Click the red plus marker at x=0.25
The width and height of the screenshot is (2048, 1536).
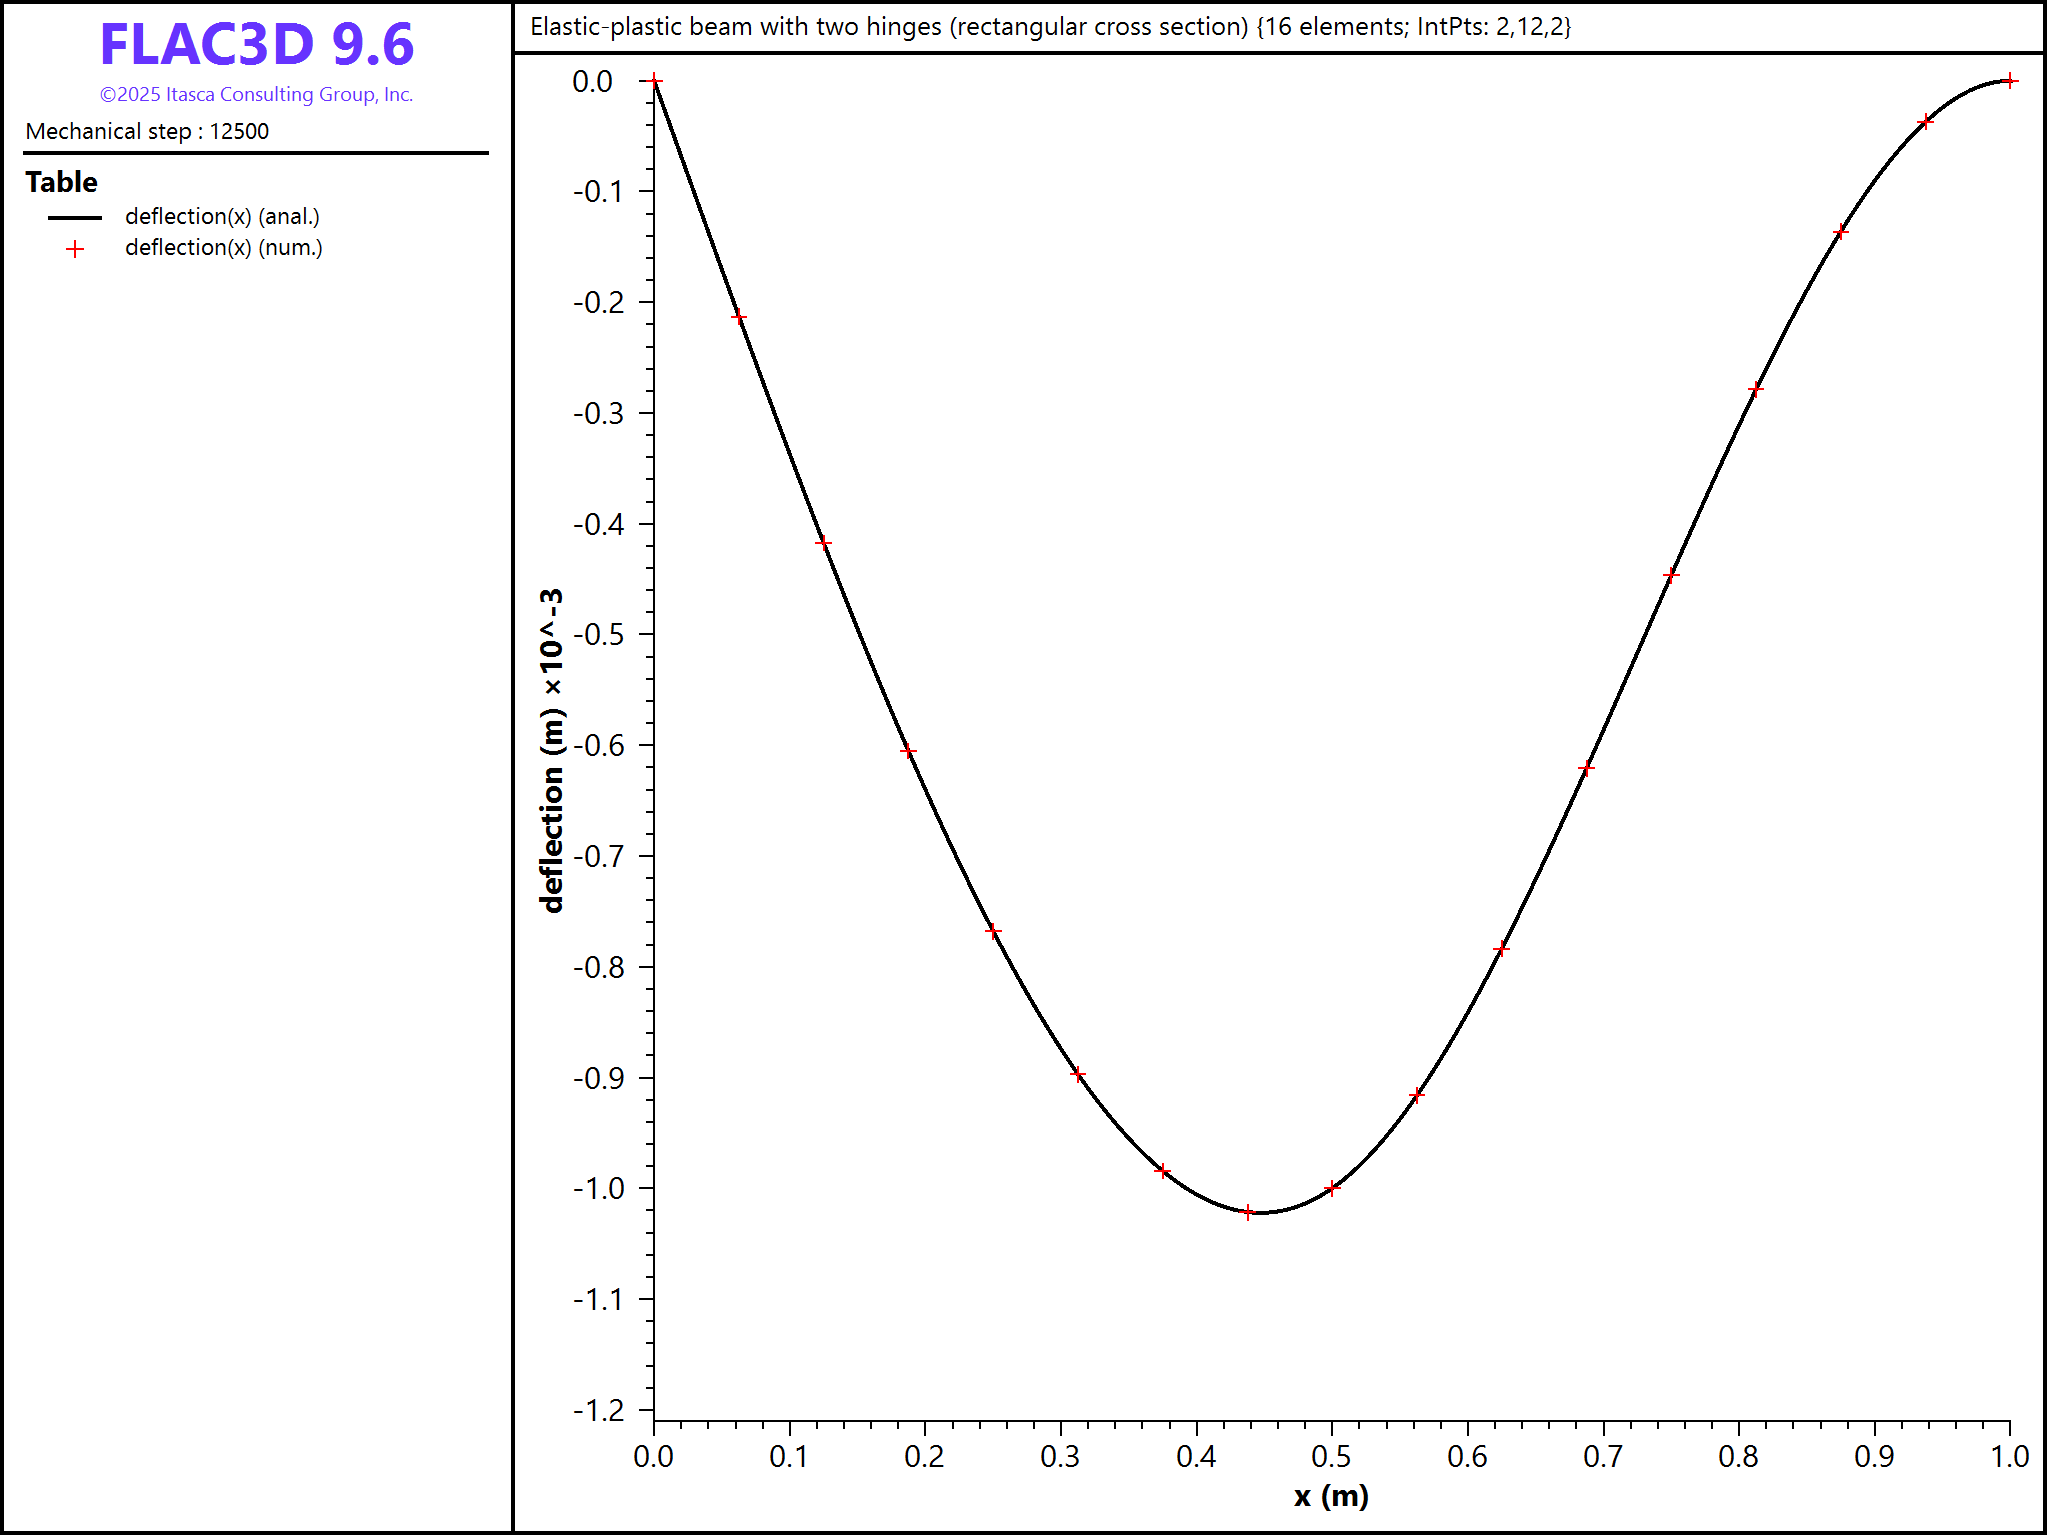pos(993,931)
